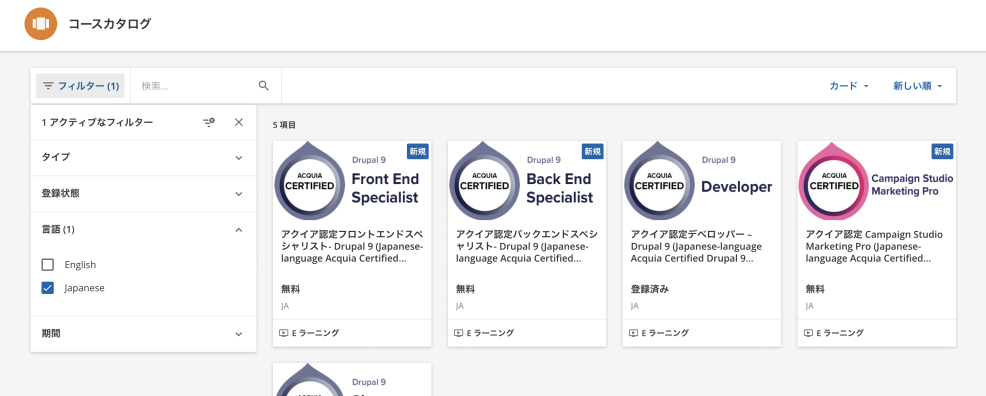Open the 新しい順 sort dropdown
The height and width of the screenshot is (396, 986).
[x=917, y=86]
